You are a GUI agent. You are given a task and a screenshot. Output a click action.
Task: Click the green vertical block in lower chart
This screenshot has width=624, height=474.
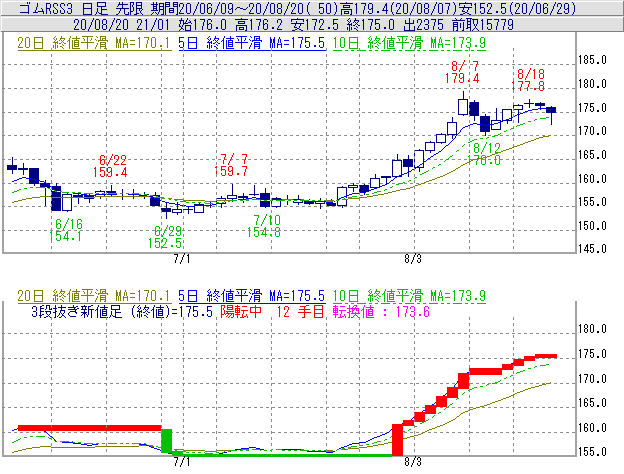[166, 441]
